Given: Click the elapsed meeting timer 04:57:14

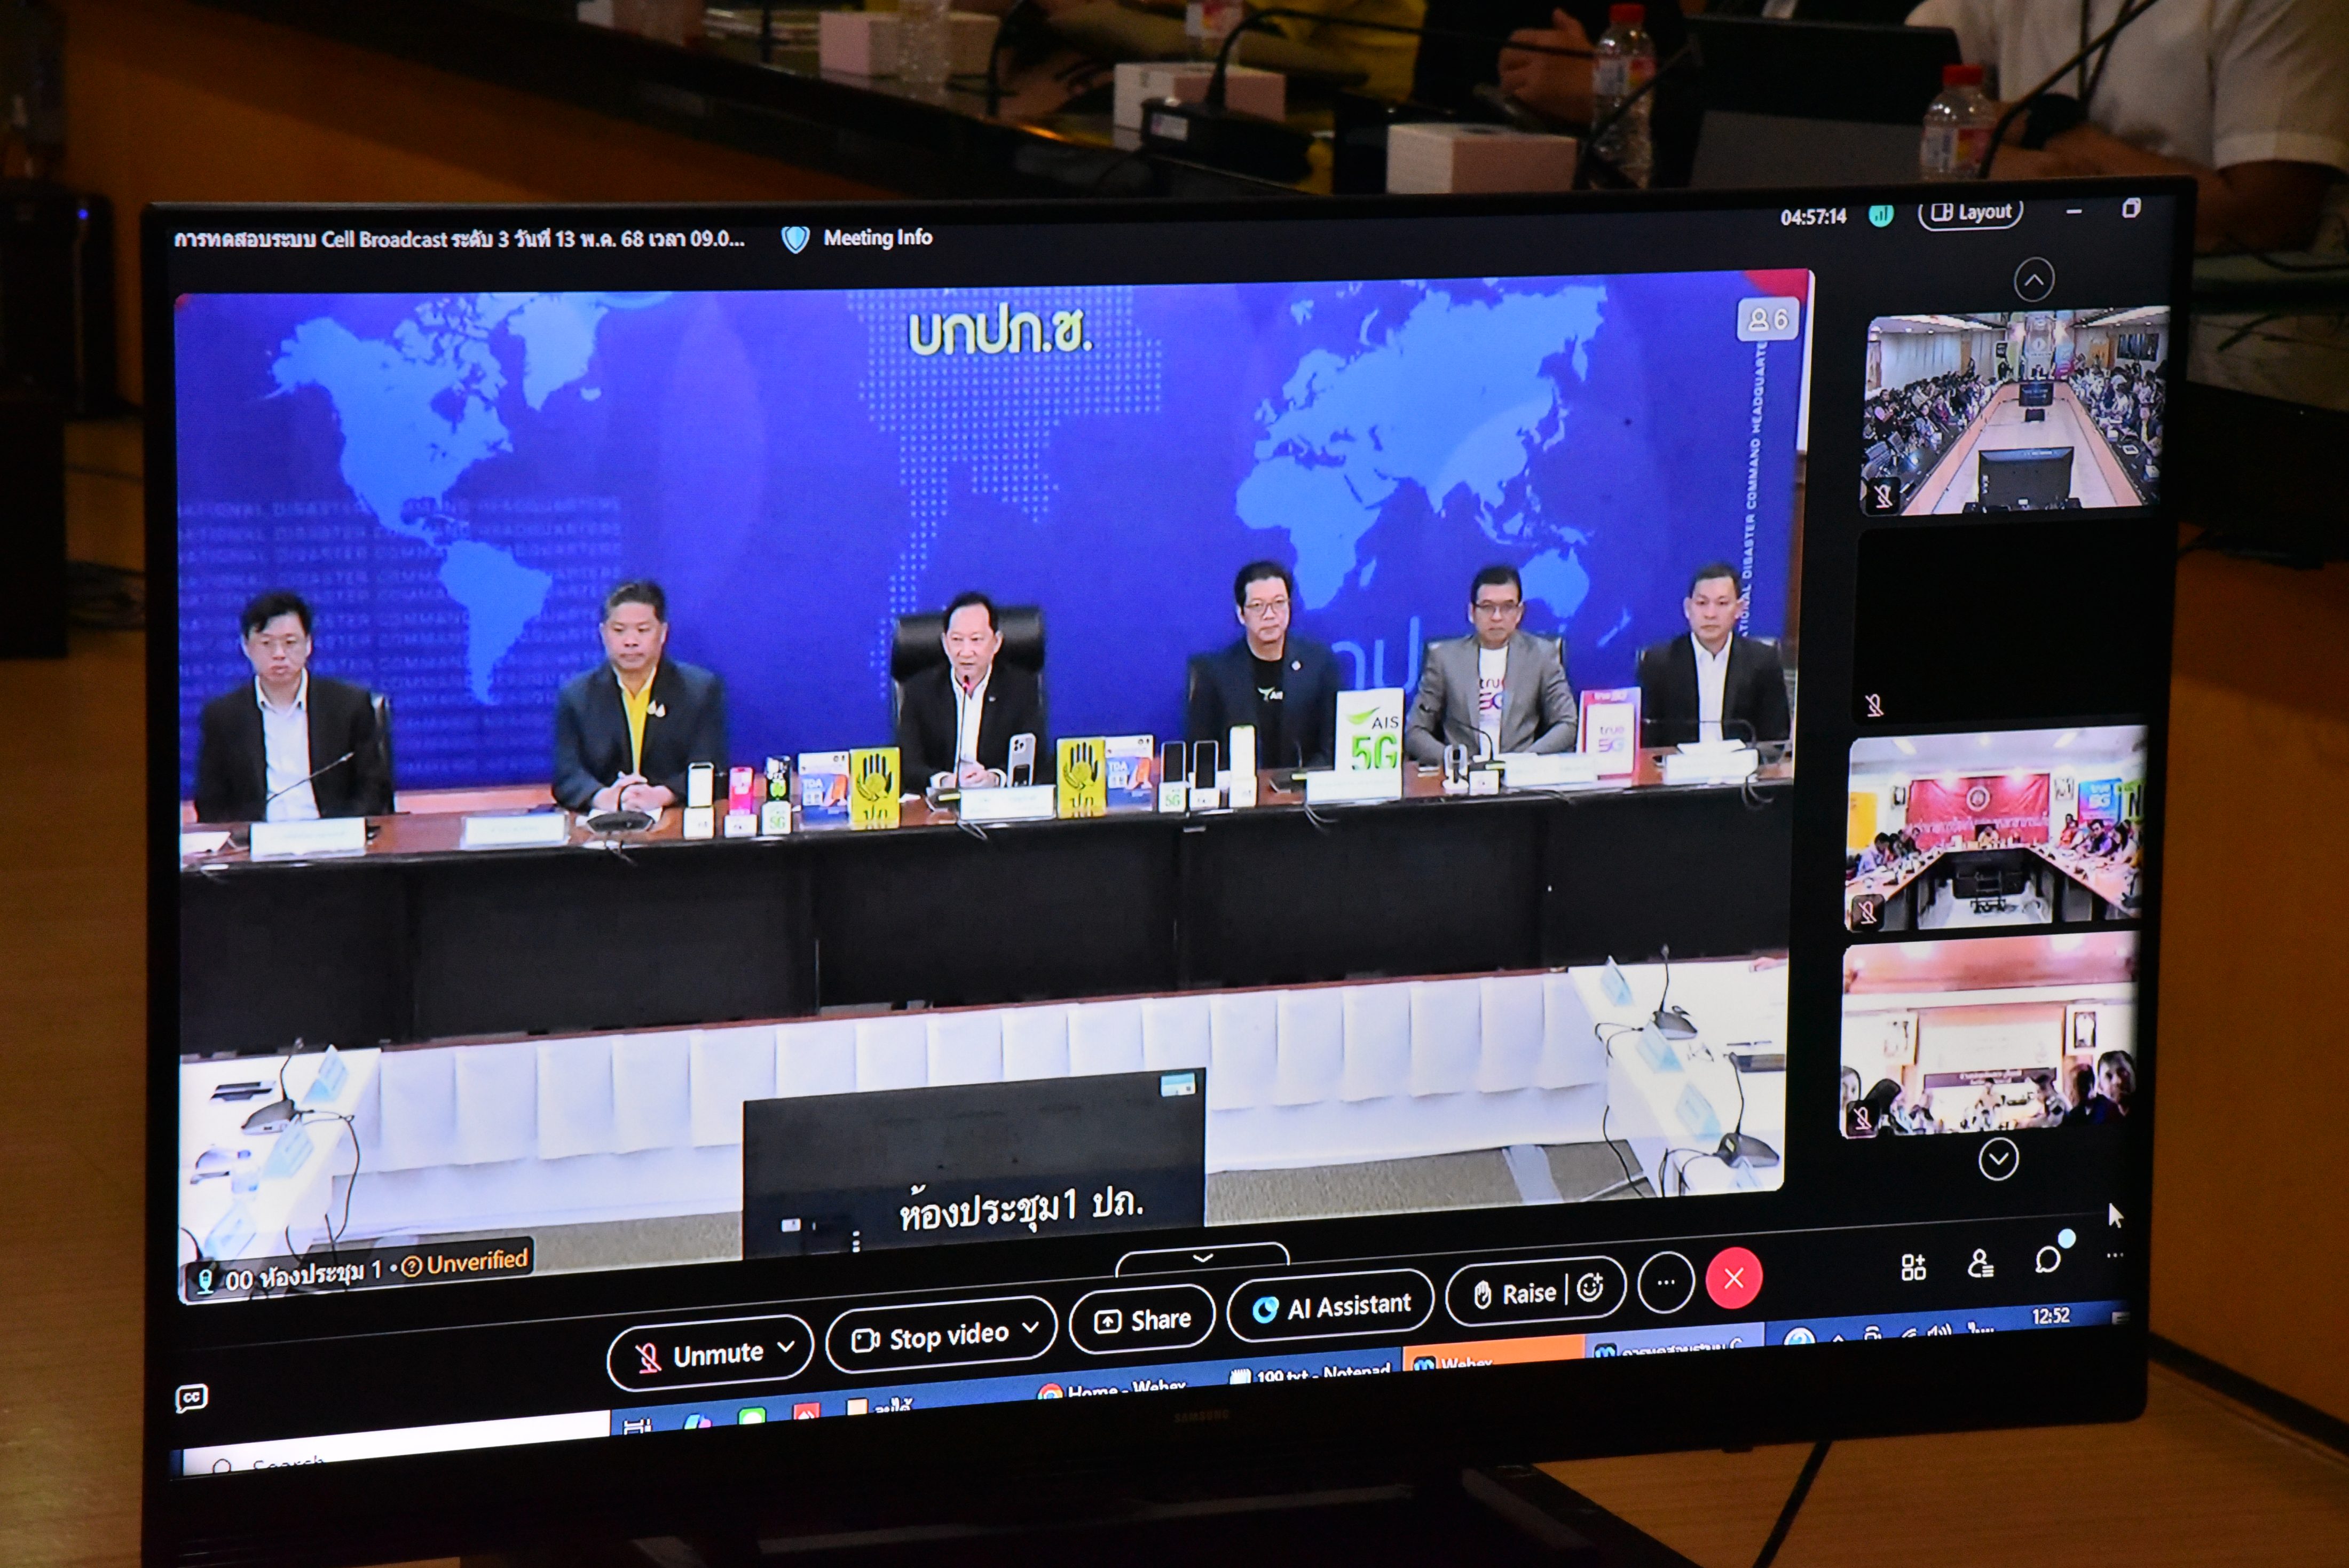Looking at the screenshot, I should [1813, 217].
